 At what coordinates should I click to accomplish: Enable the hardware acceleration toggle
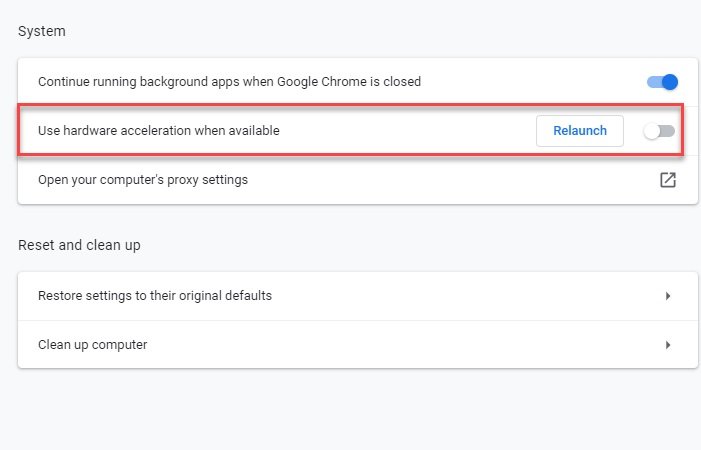tap(659, 131)
